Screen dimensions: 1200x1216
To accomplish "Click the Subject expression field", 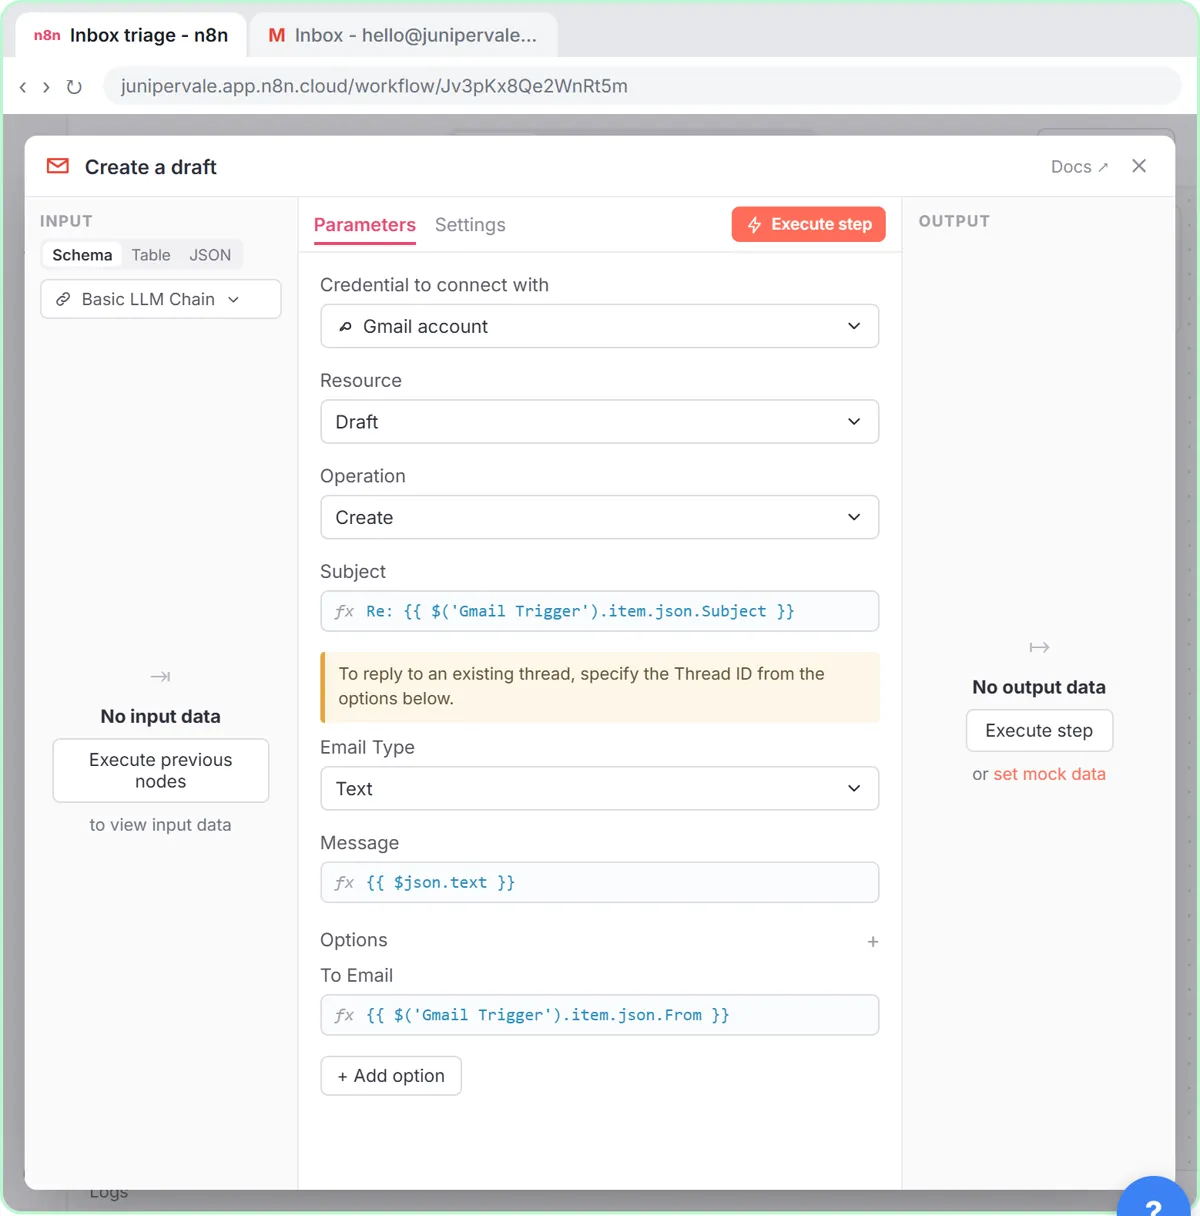I will pos(600,611).
